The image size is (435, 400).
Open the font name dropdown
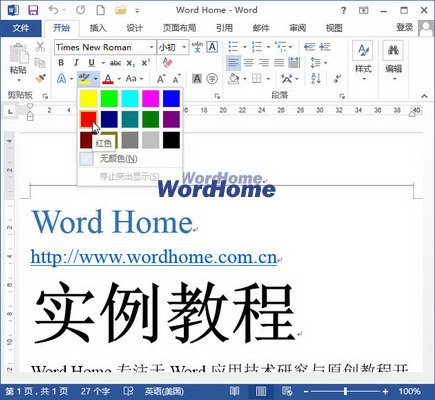[152, 47]
